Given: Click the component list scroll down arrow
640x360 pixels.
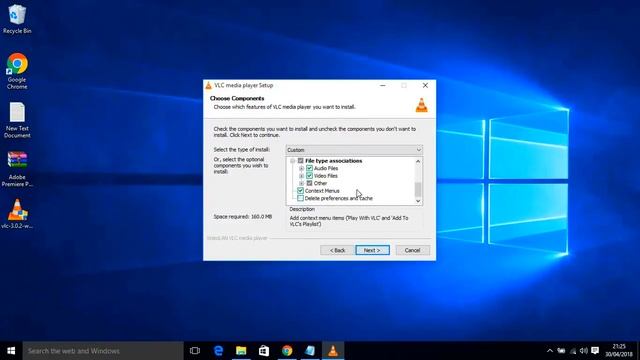Looking at the screenshot, I should [x=418, y=201].
